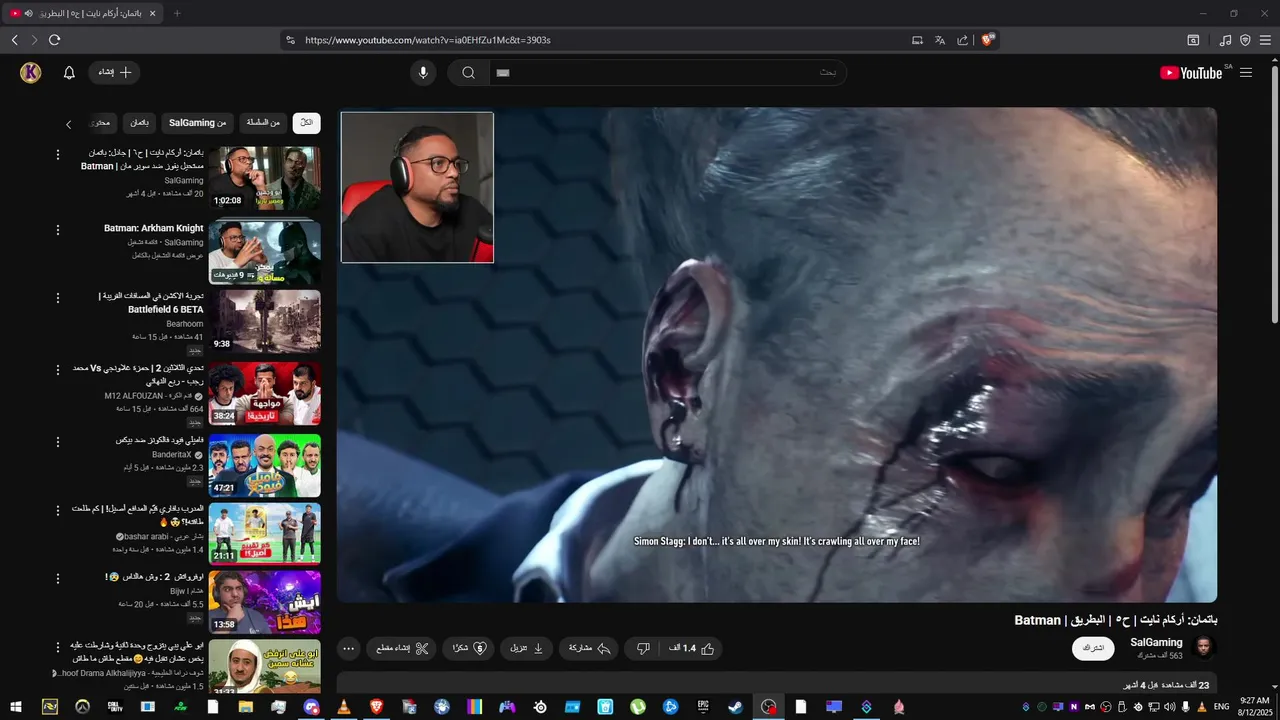The height and width of the screenshot is (720, 1280).
Task: Go back with the browser back arrow
Action: pyautogui.click(x=14, y=40)
